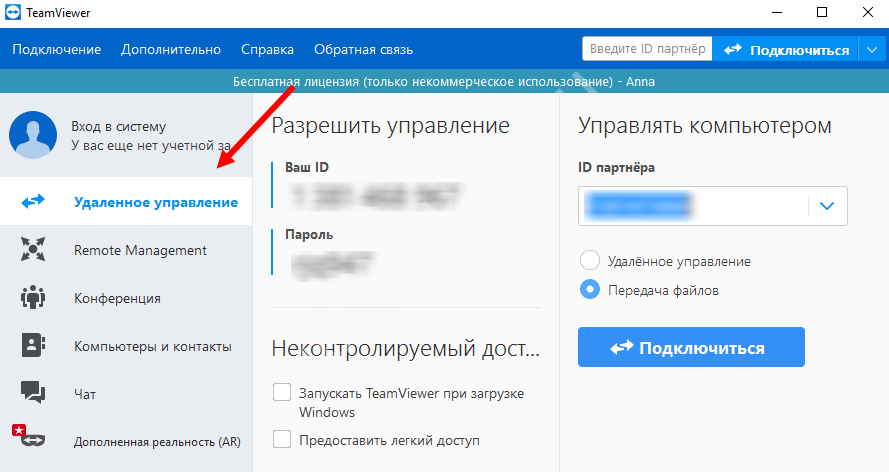Open the Обратная связь menu
Viewport: 889px width, 472px height.
coord(363,49)
